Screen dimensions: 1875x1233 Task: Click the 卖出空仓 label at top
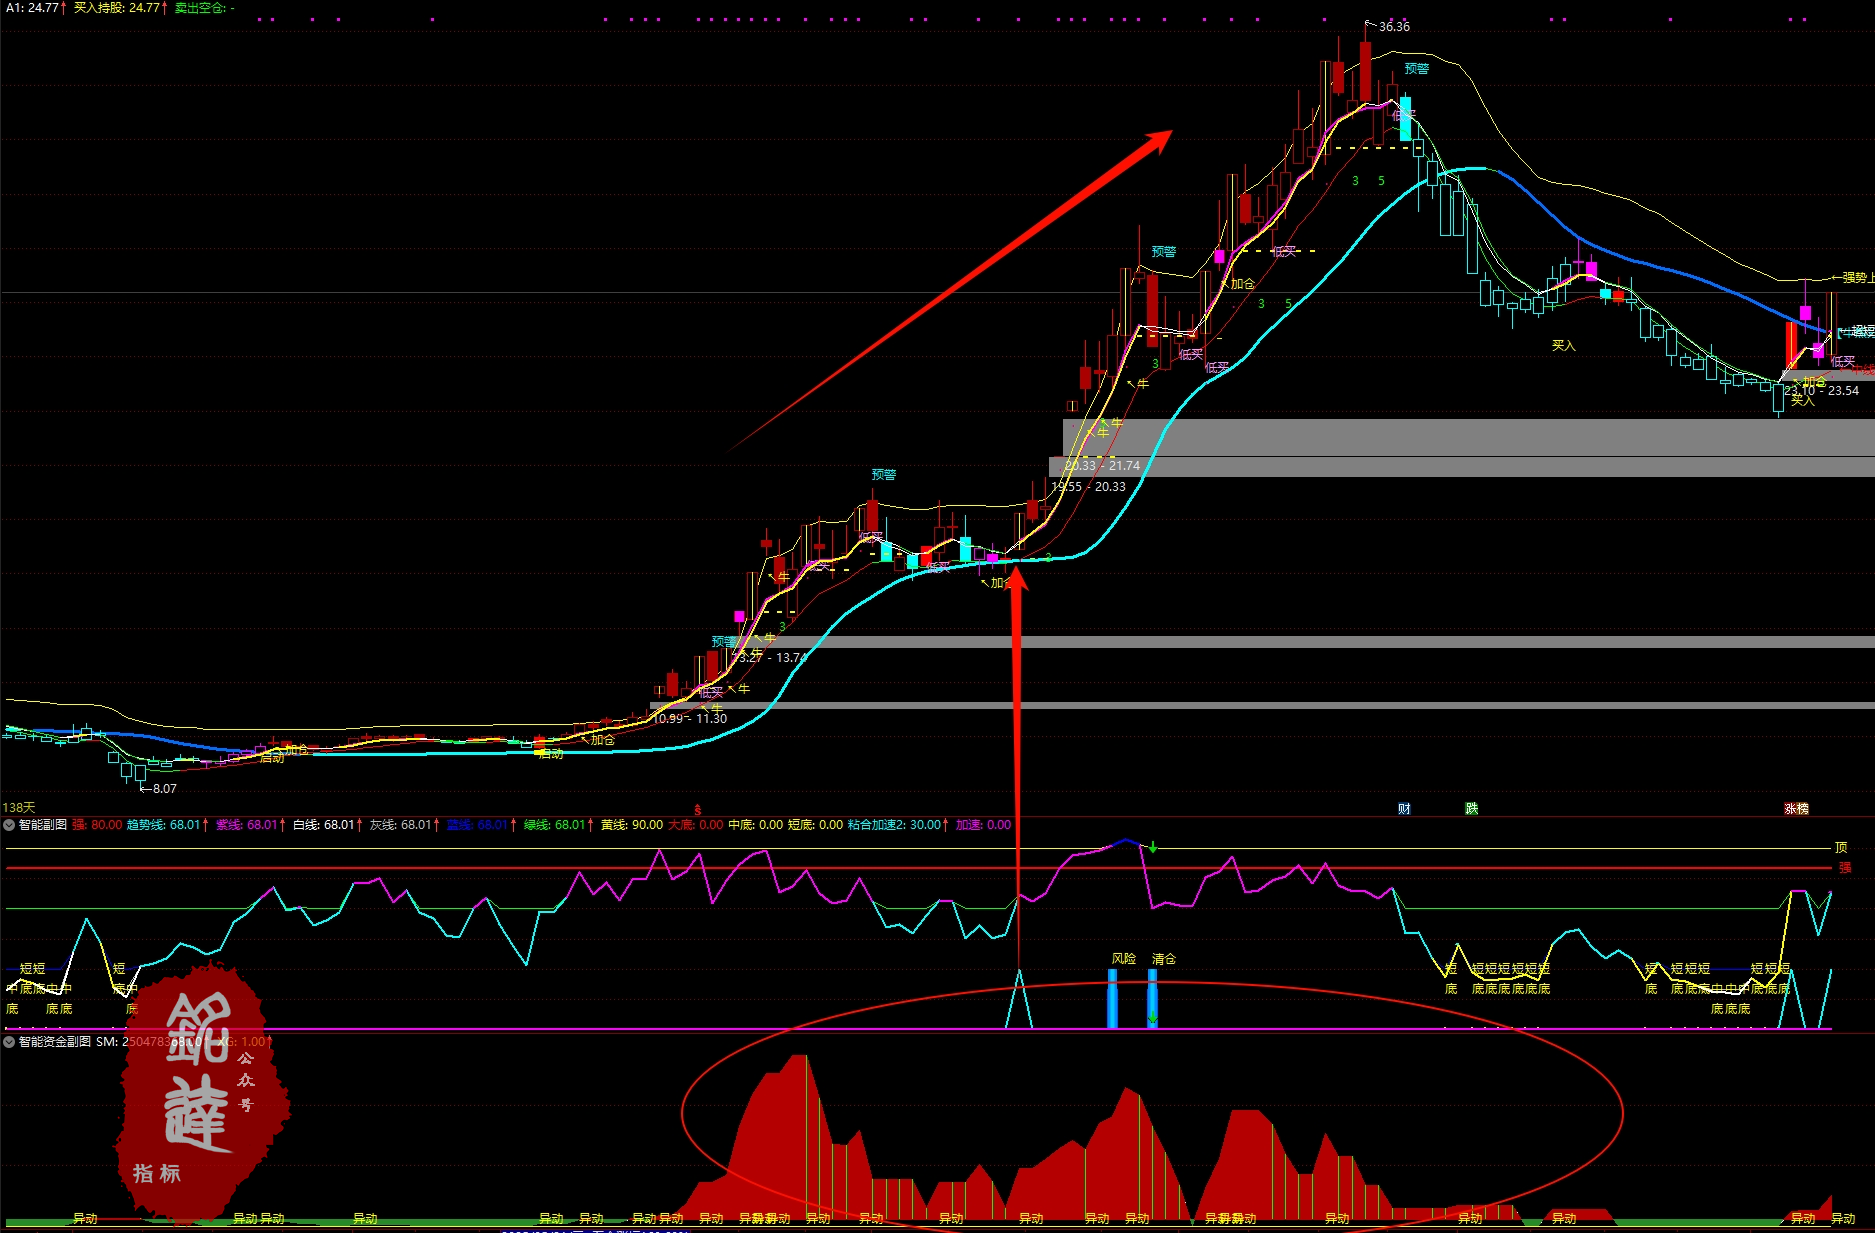point(204,8)
